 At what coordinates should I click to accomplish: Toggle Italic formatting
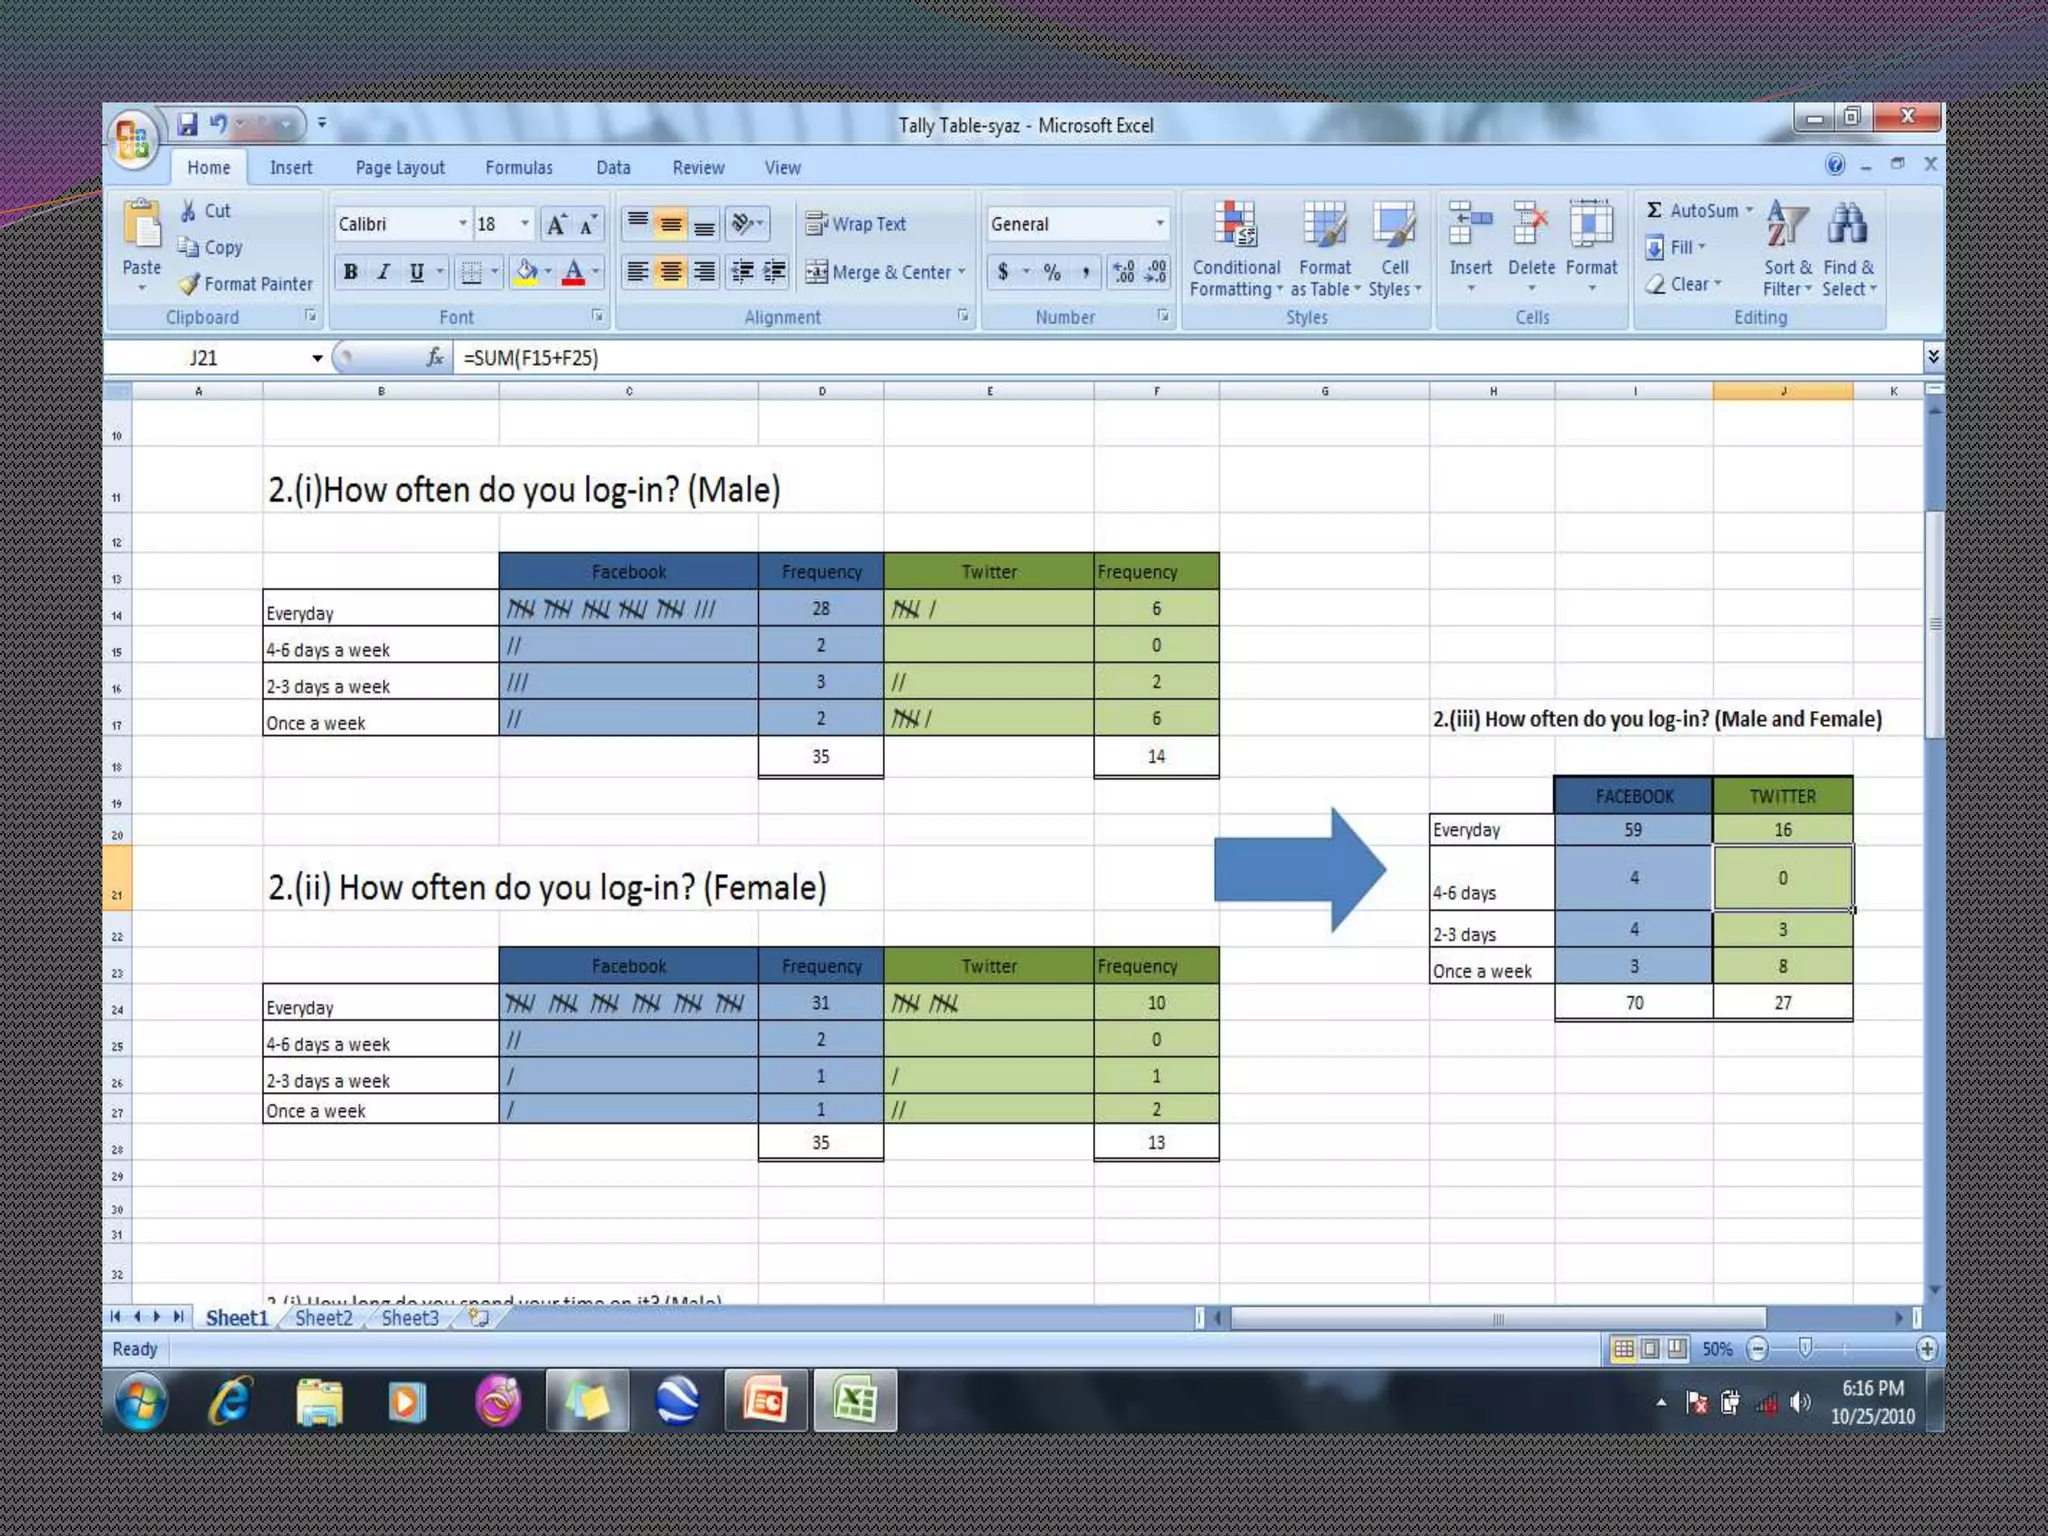[x=383, y=272]
